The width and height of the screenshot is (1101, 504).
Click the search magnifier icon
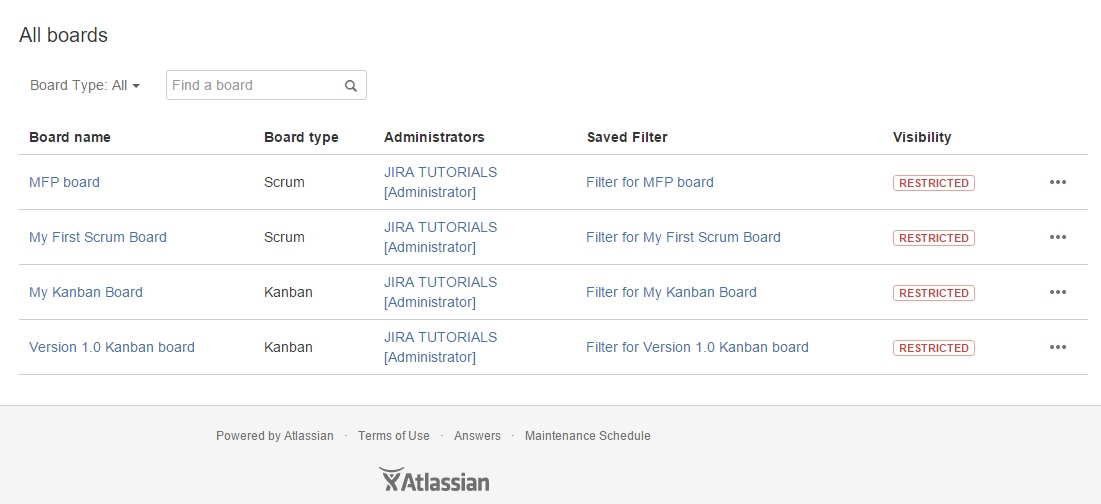coord(351,86)
